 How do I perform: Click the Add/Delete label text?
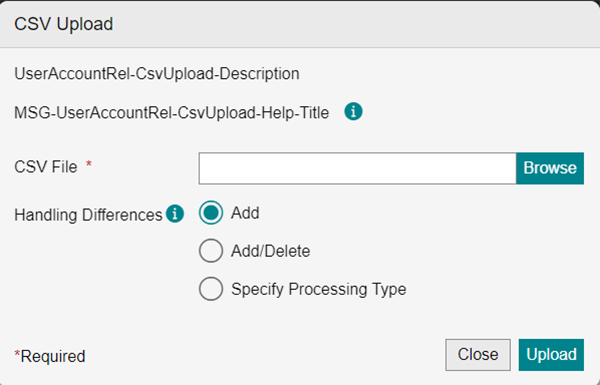click(x=271, y=251)
